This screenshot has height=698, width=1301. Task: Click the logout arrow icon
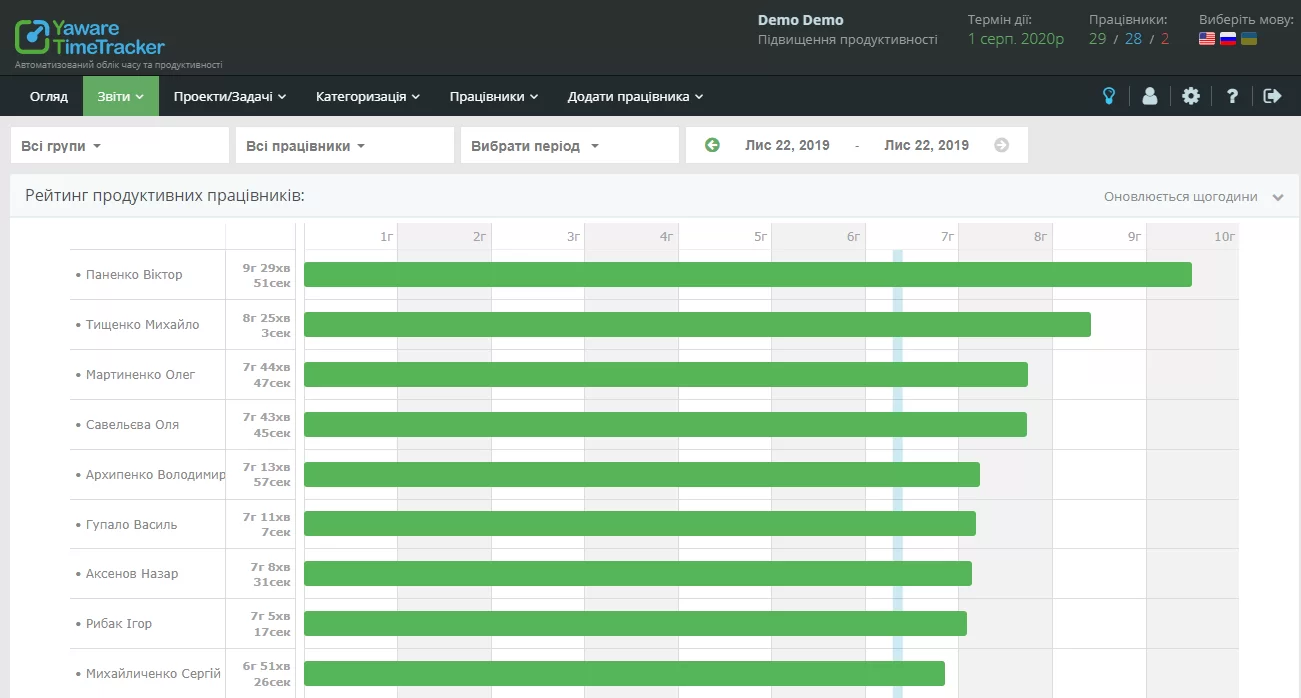(x=1272, y=96)
